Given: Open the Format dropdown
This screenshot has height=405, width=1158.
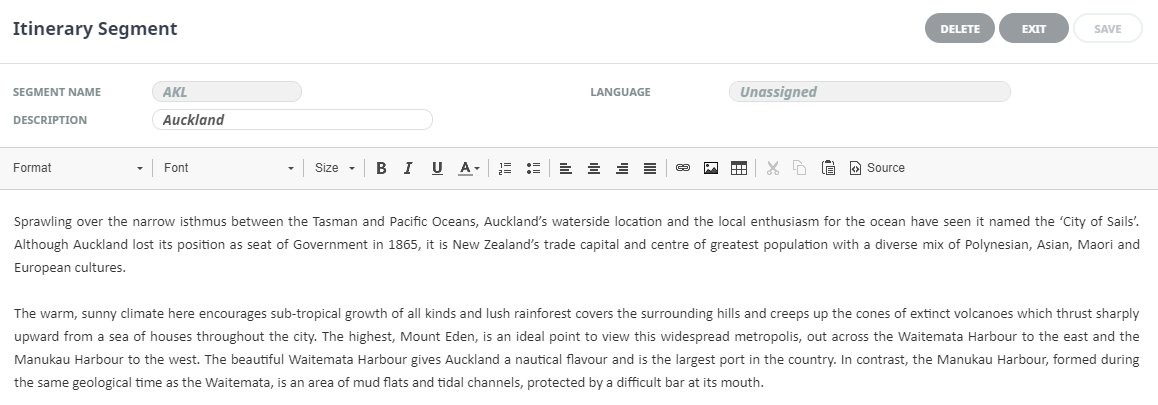Looking at the screenshot, I should (x=78, y=169).
